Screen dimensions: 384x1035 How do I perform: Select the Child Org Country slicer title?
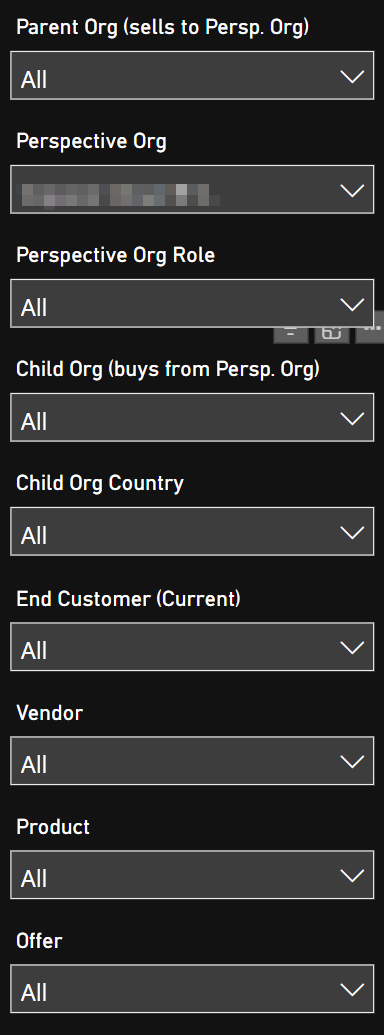pyautogui.click(x=100, y=484)
